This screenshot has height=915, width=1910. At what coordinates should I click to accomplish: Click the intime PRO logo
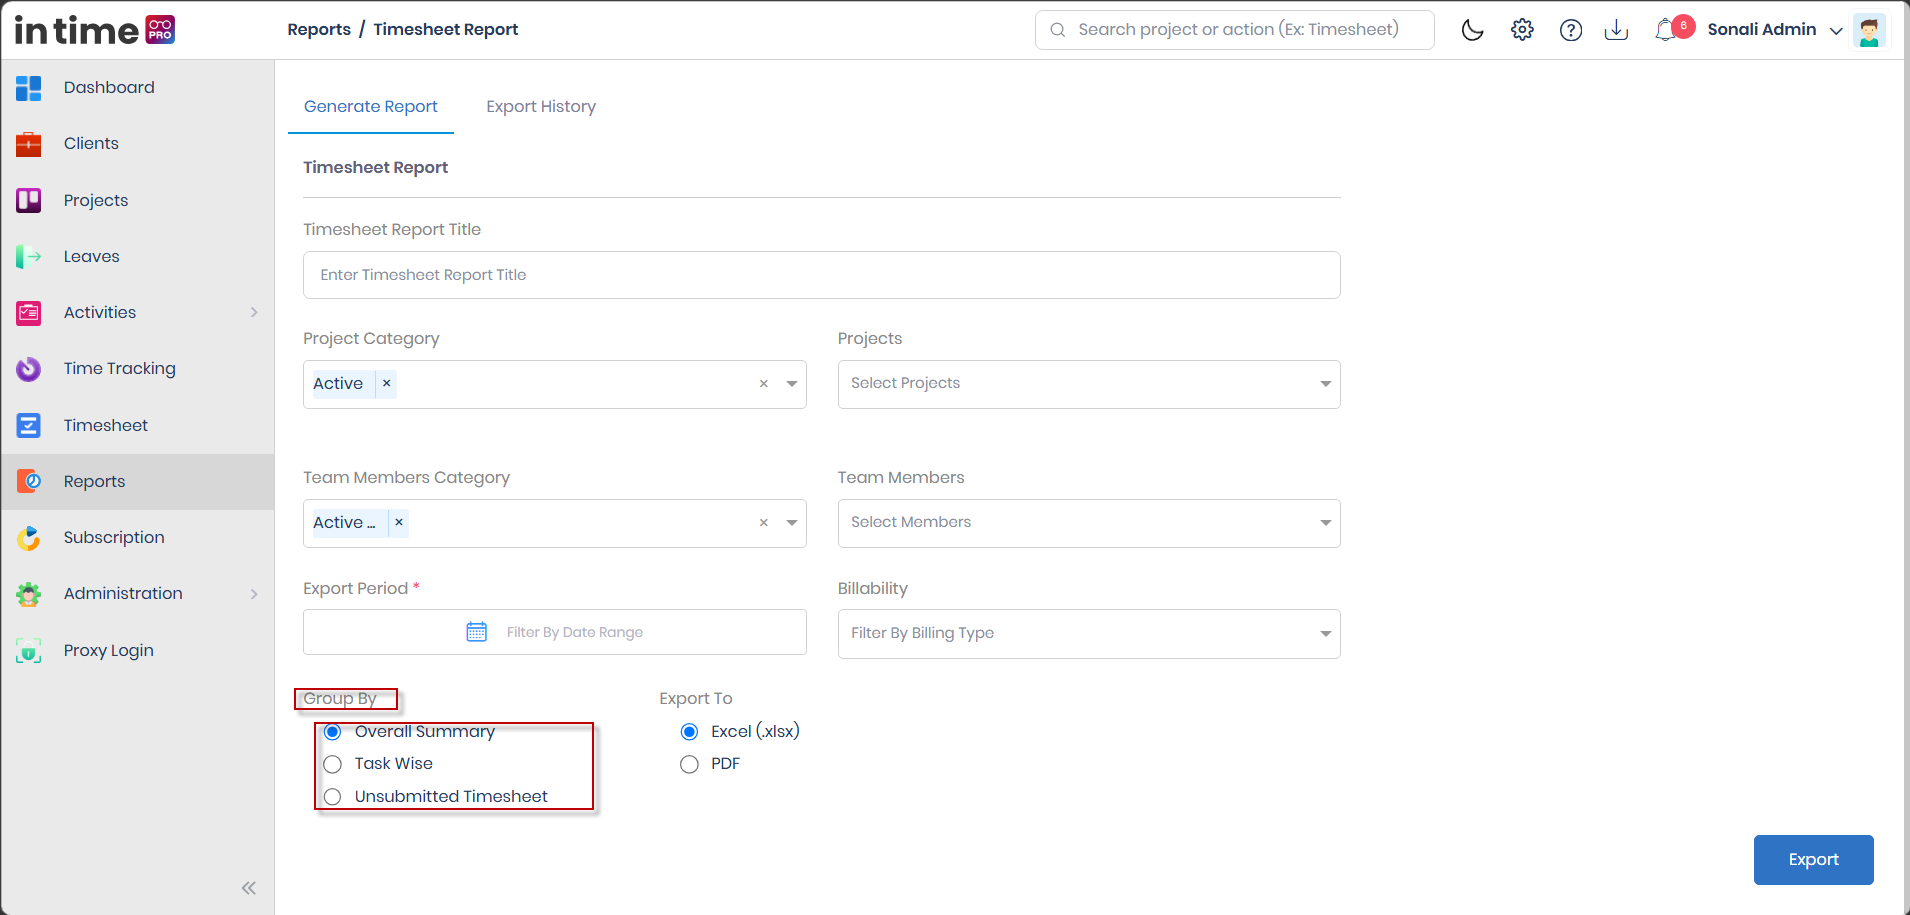95,30
